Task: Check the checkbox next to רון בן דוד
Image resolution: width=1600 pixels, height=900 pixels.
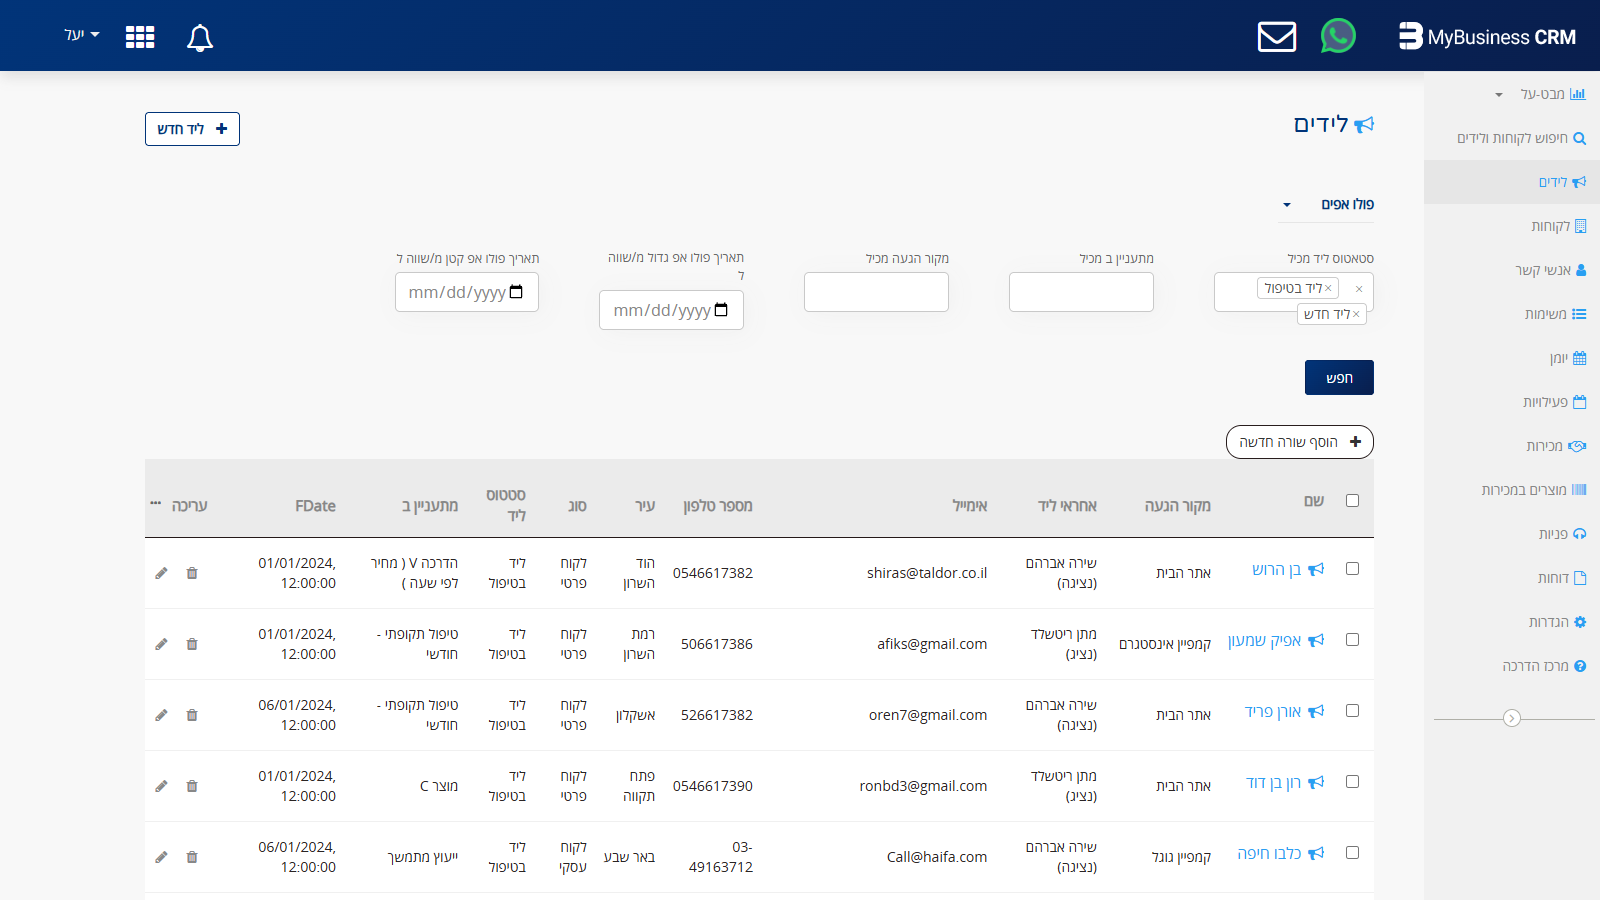Action: (x=1353, y=782)
